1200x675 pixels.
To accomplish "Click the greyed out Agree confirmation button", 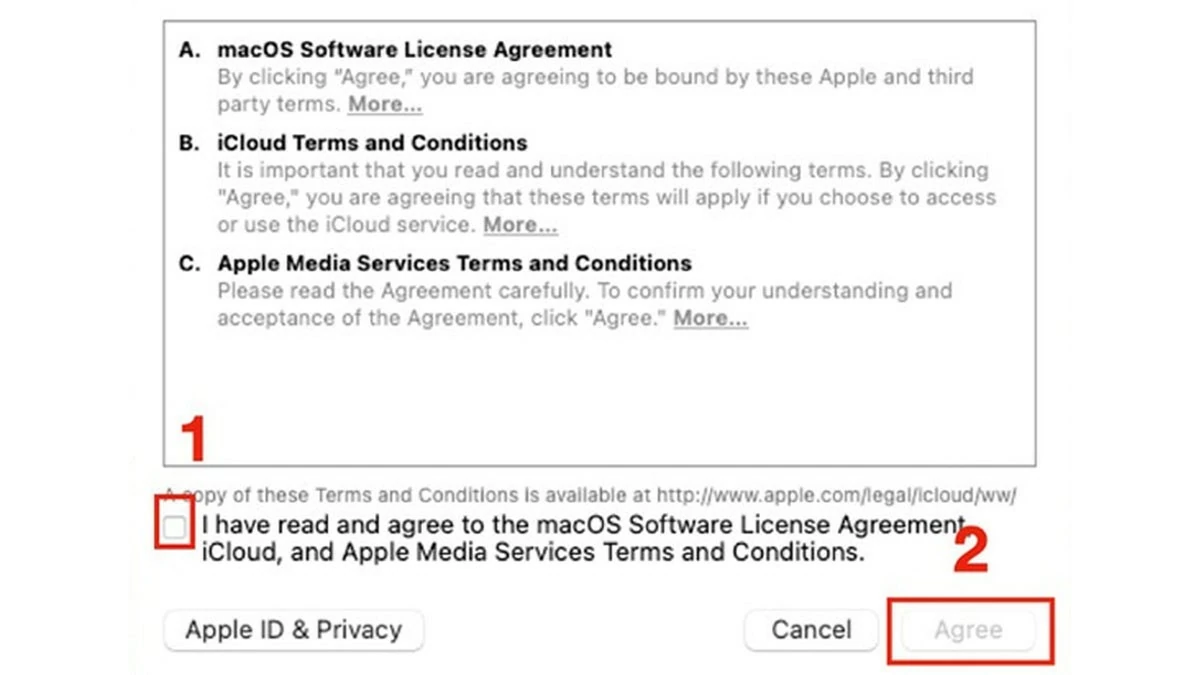I will tap(971, 630).
